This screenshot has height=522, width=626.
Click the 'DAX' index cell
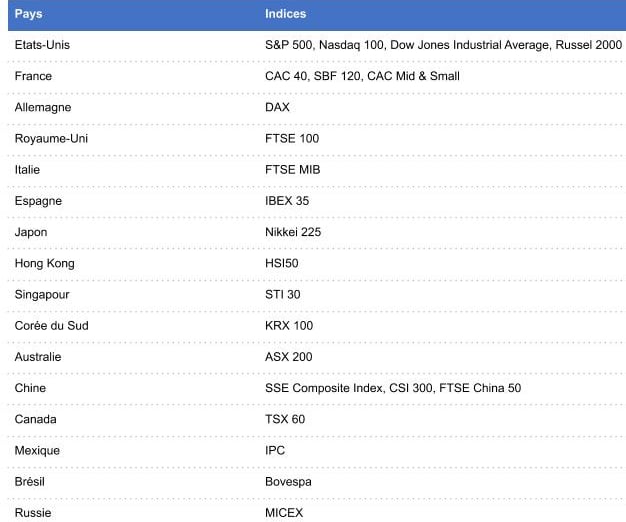[x=277, y=107]
